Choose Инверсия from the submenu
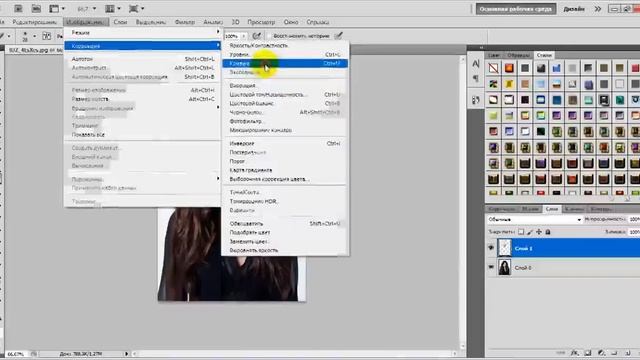Screen dimensions: 640x360 (285, 143)
